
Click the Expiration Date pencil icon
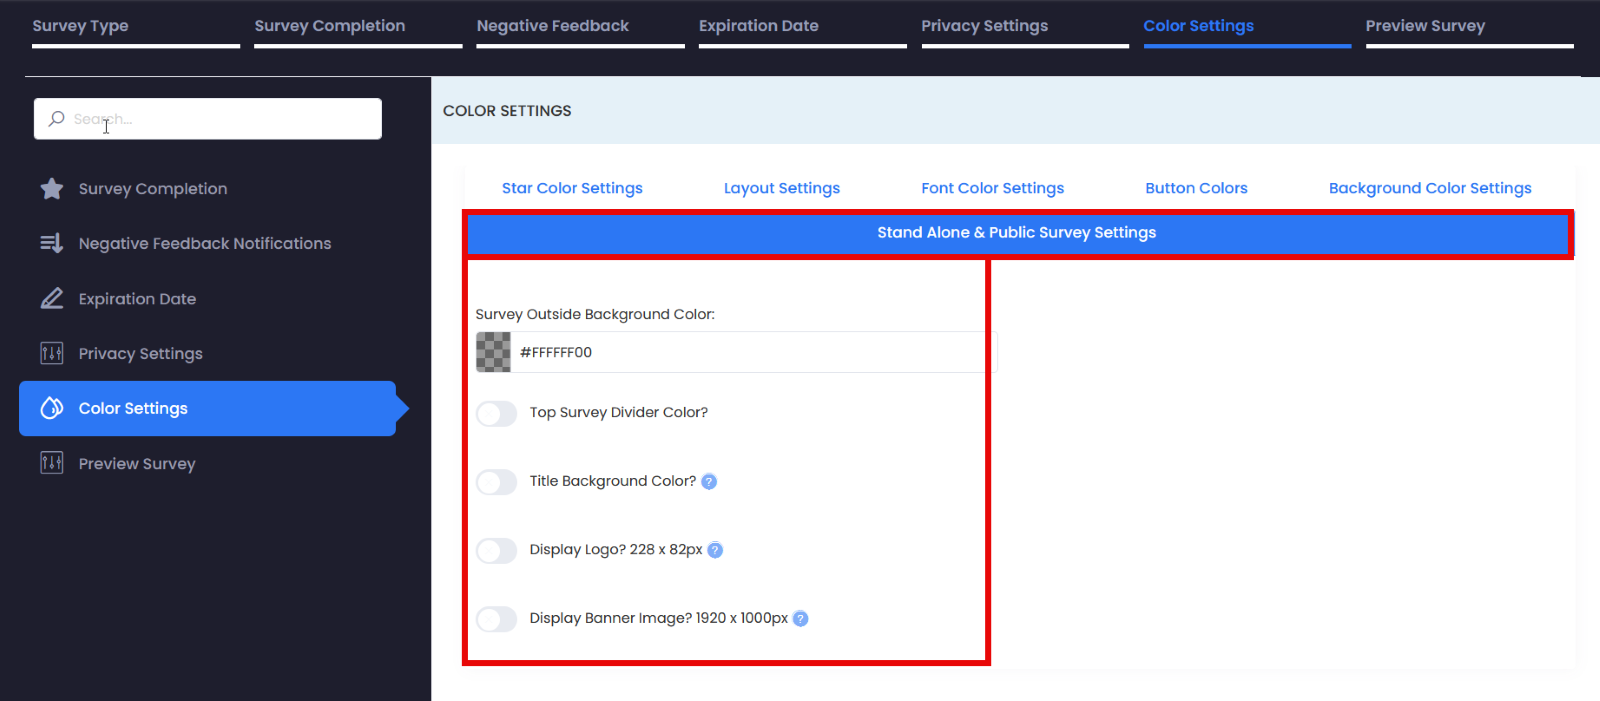coord(52,298)
